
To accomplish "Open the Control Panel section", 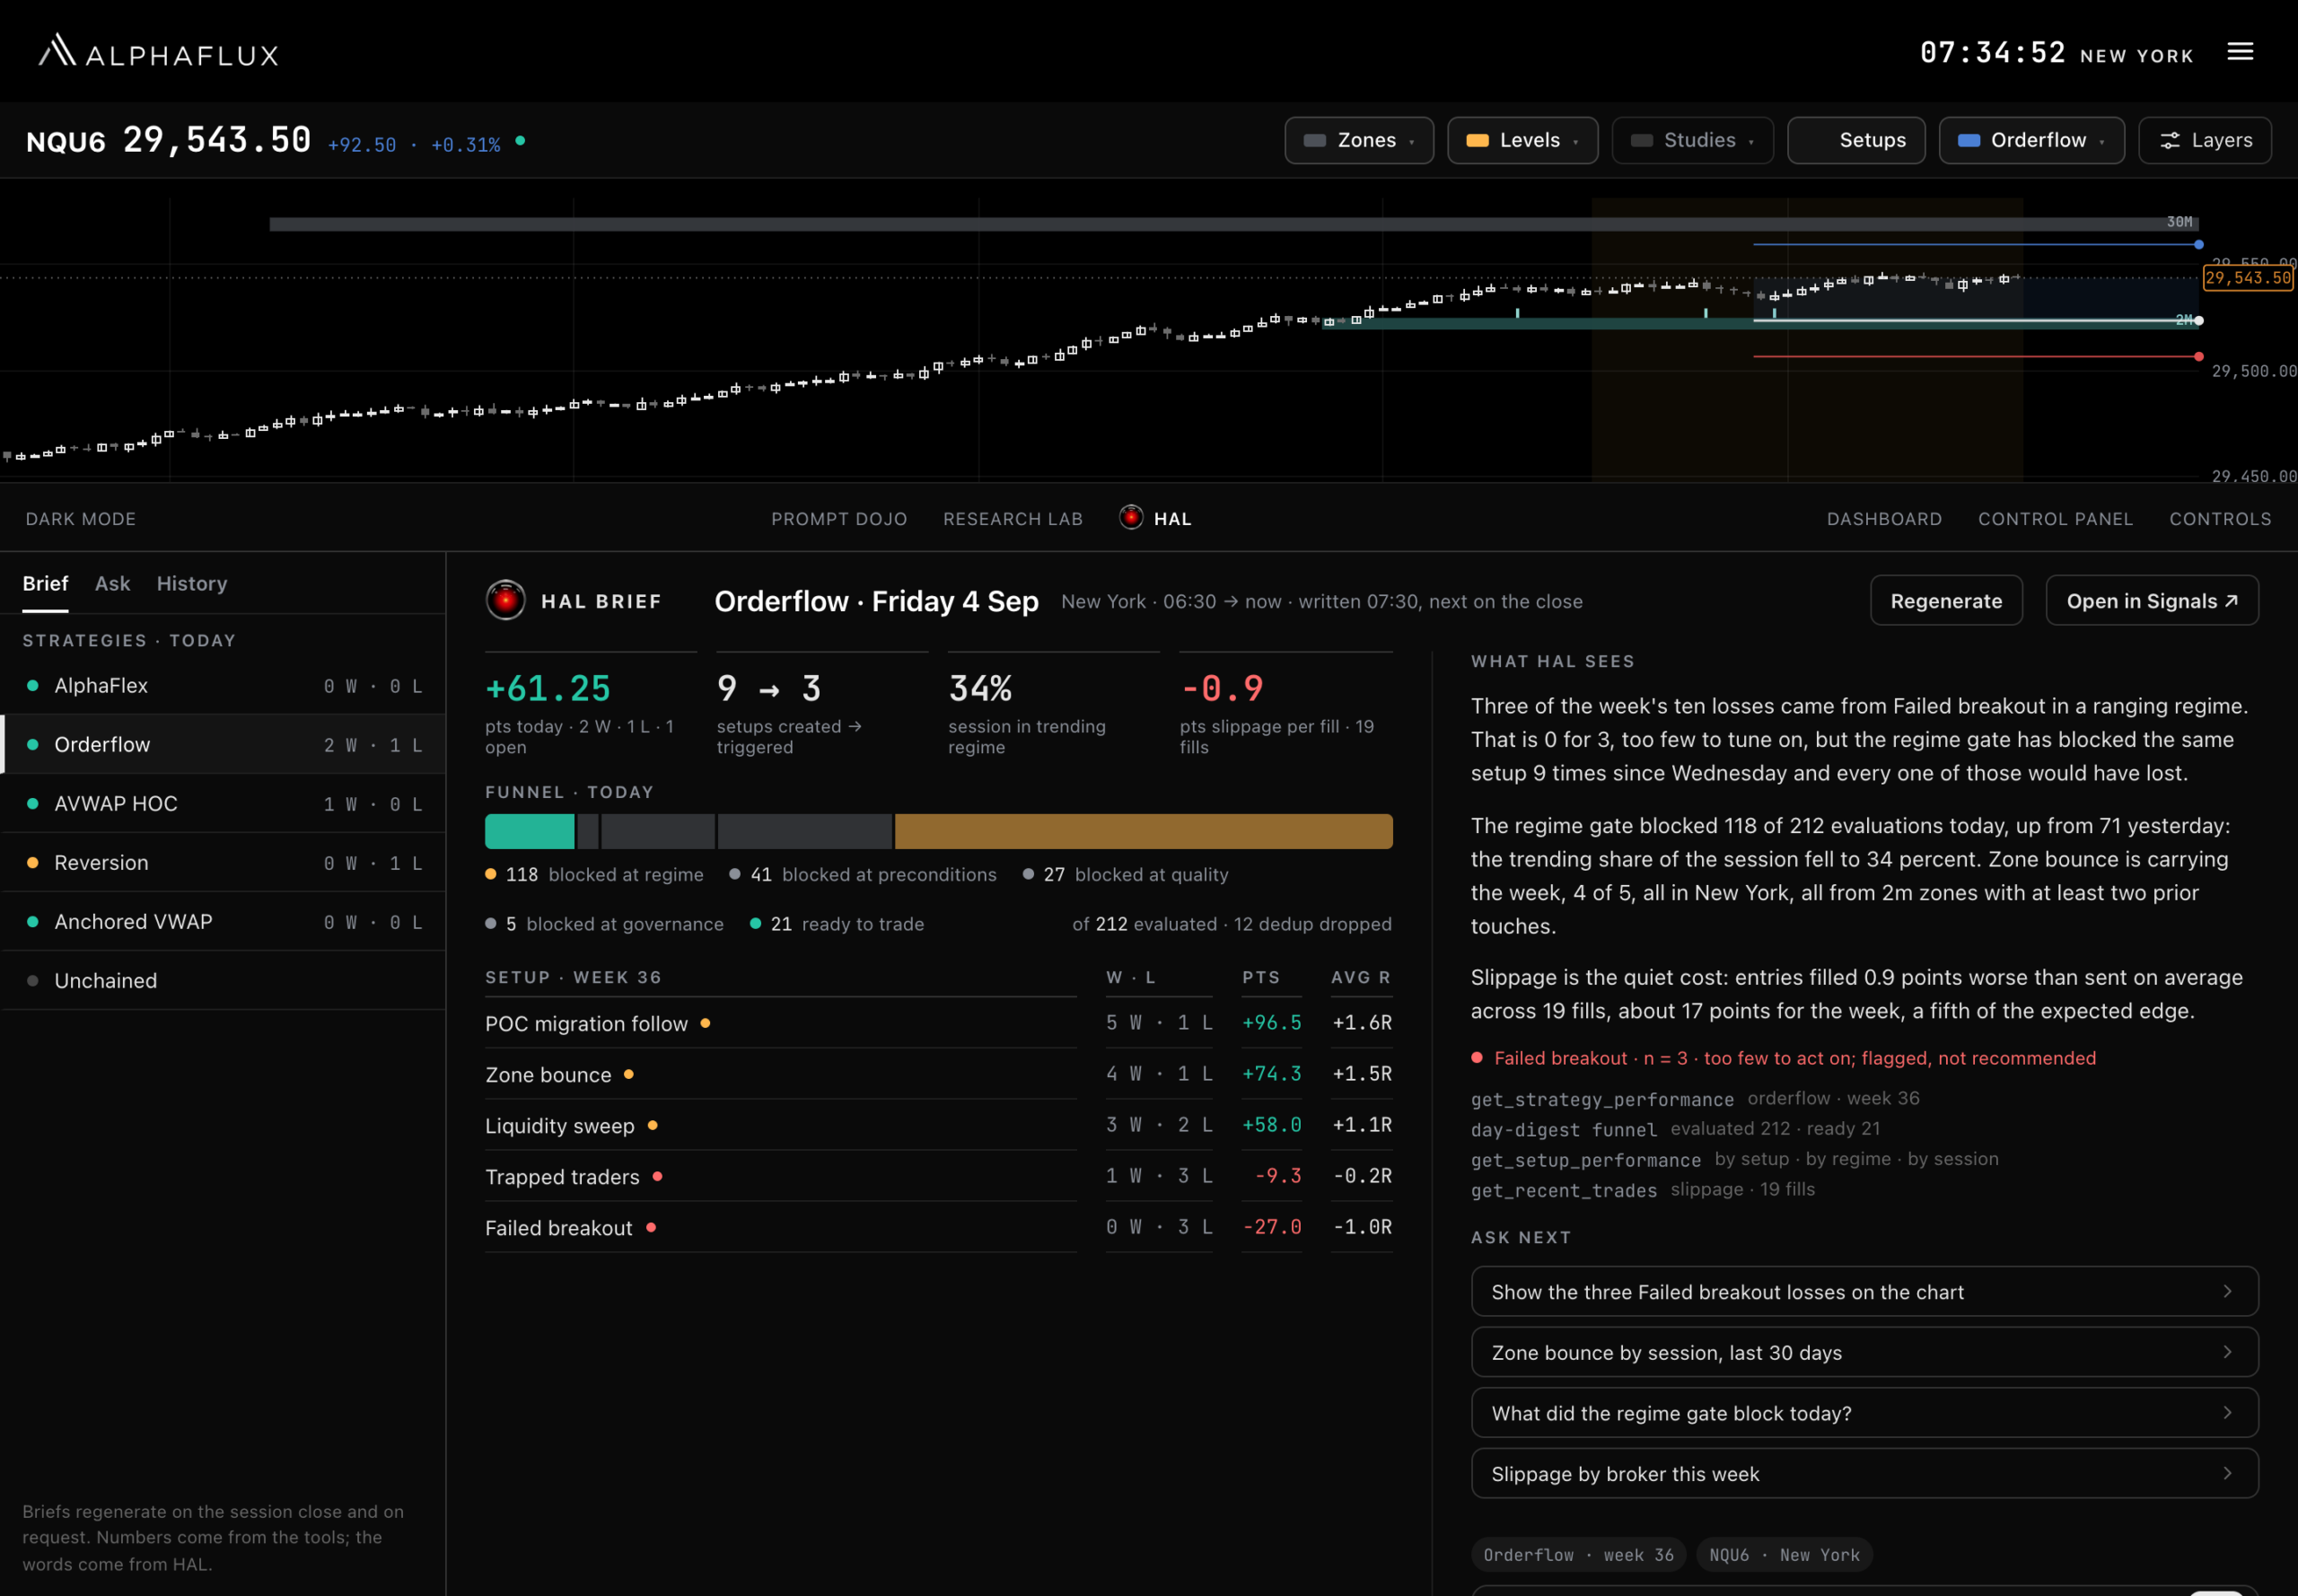I will (2055, 518).
